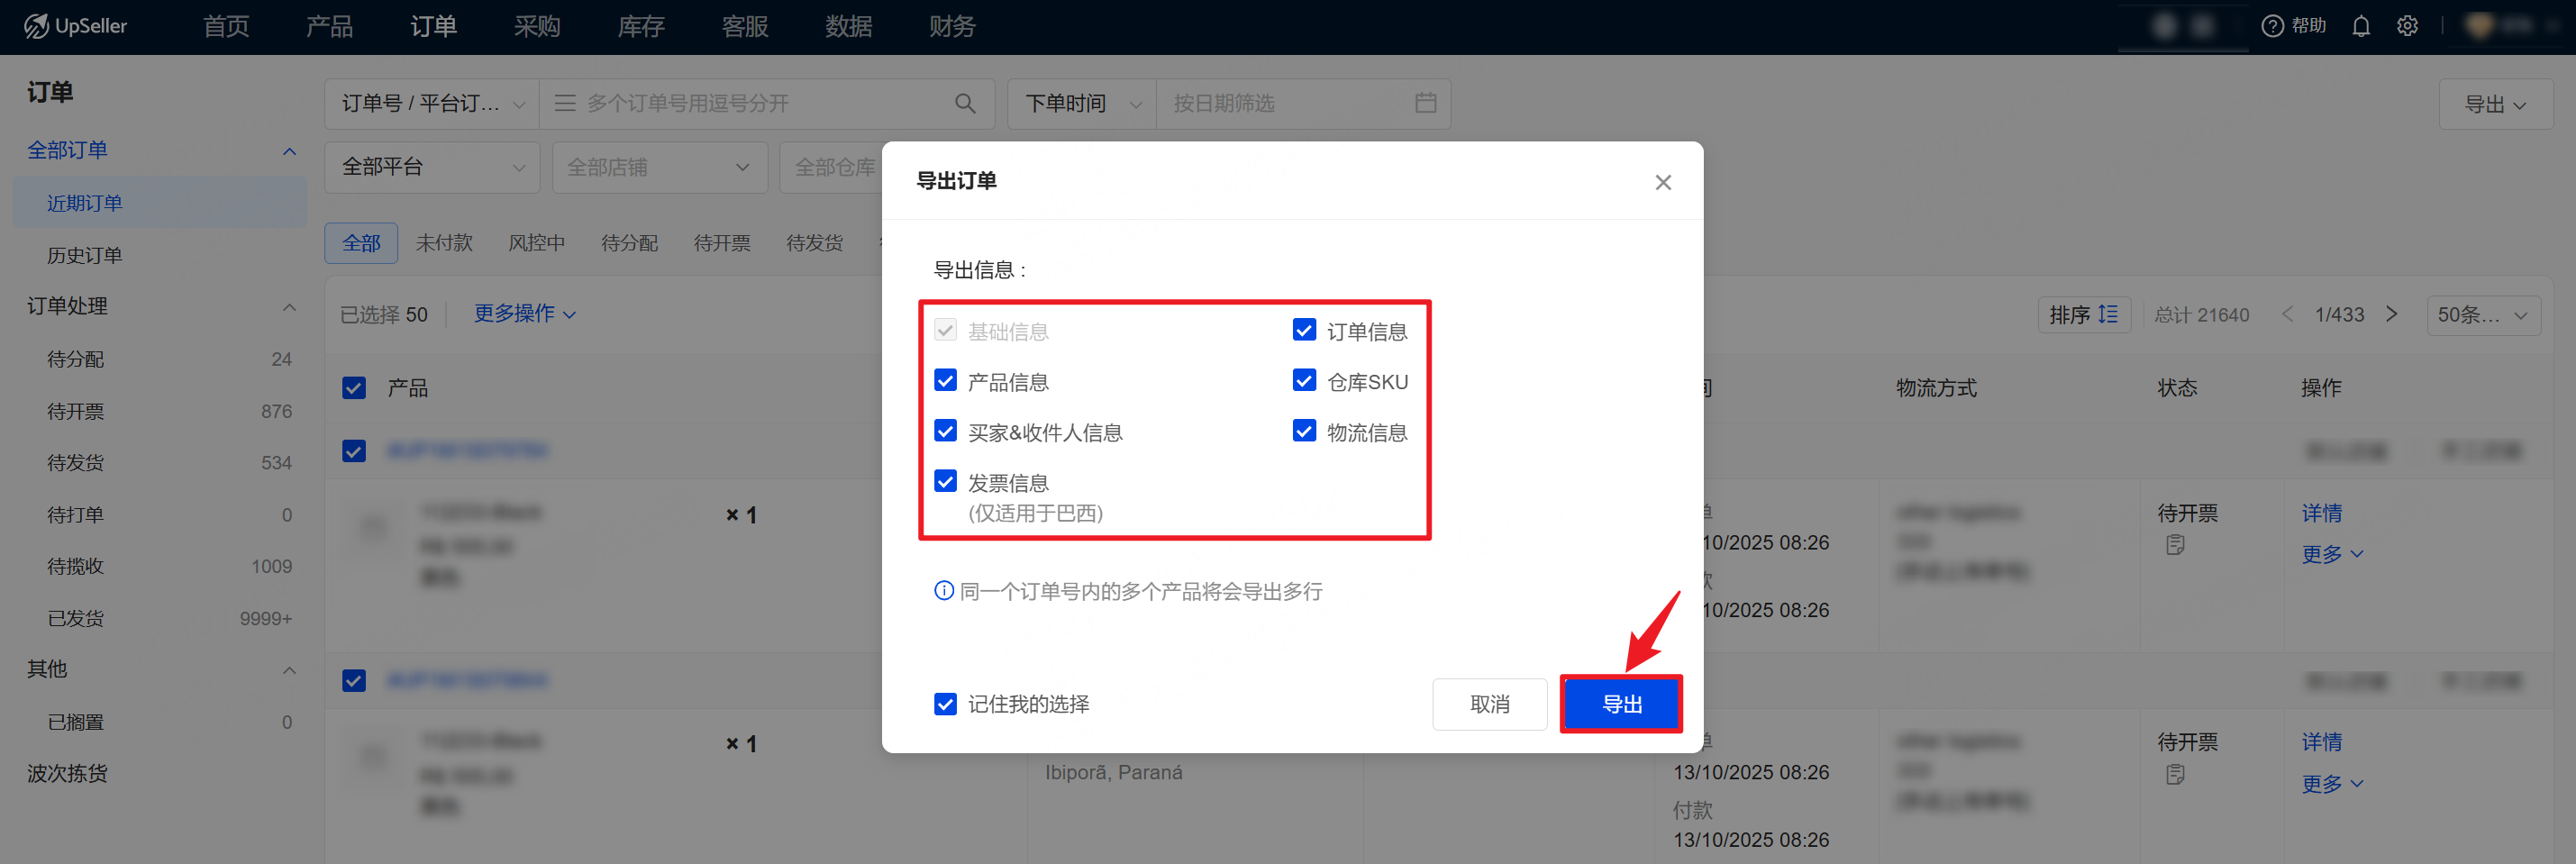This screenshot has height=864, width=2576.
Task: Click the UpSeller logo
Action: tap(76, 26)
